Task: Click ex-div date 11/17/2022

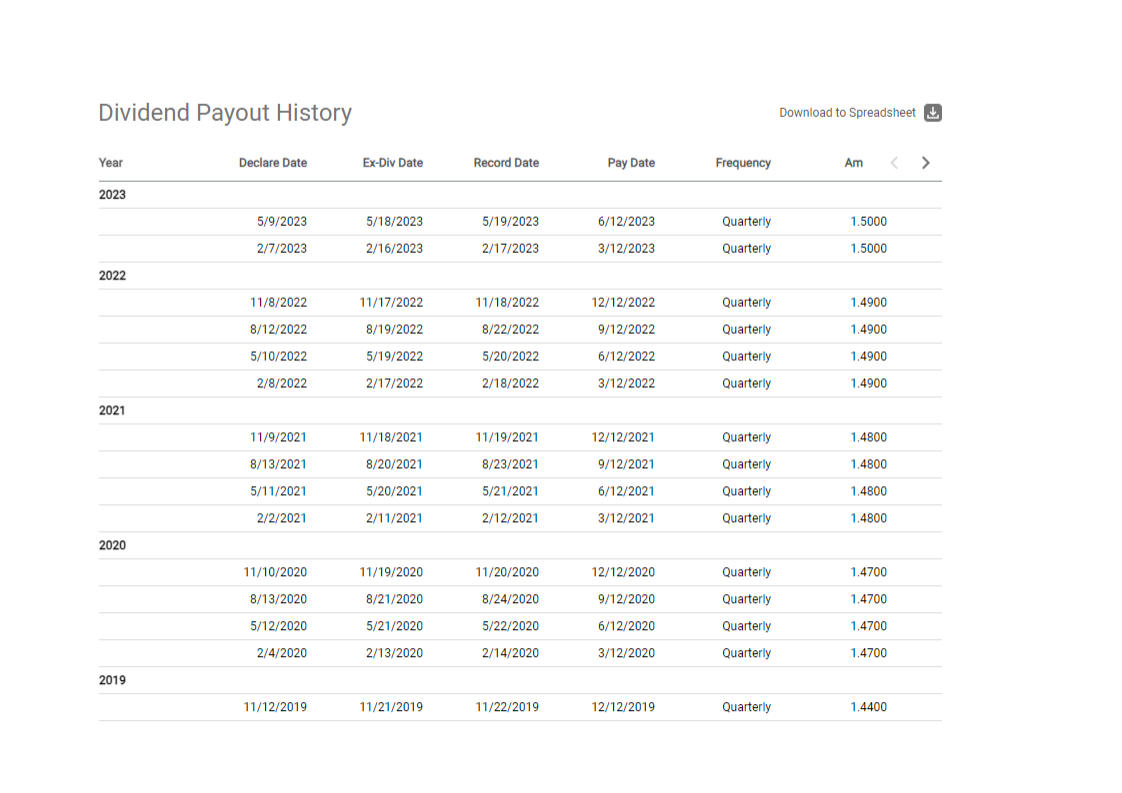Action: coord(391,303)
